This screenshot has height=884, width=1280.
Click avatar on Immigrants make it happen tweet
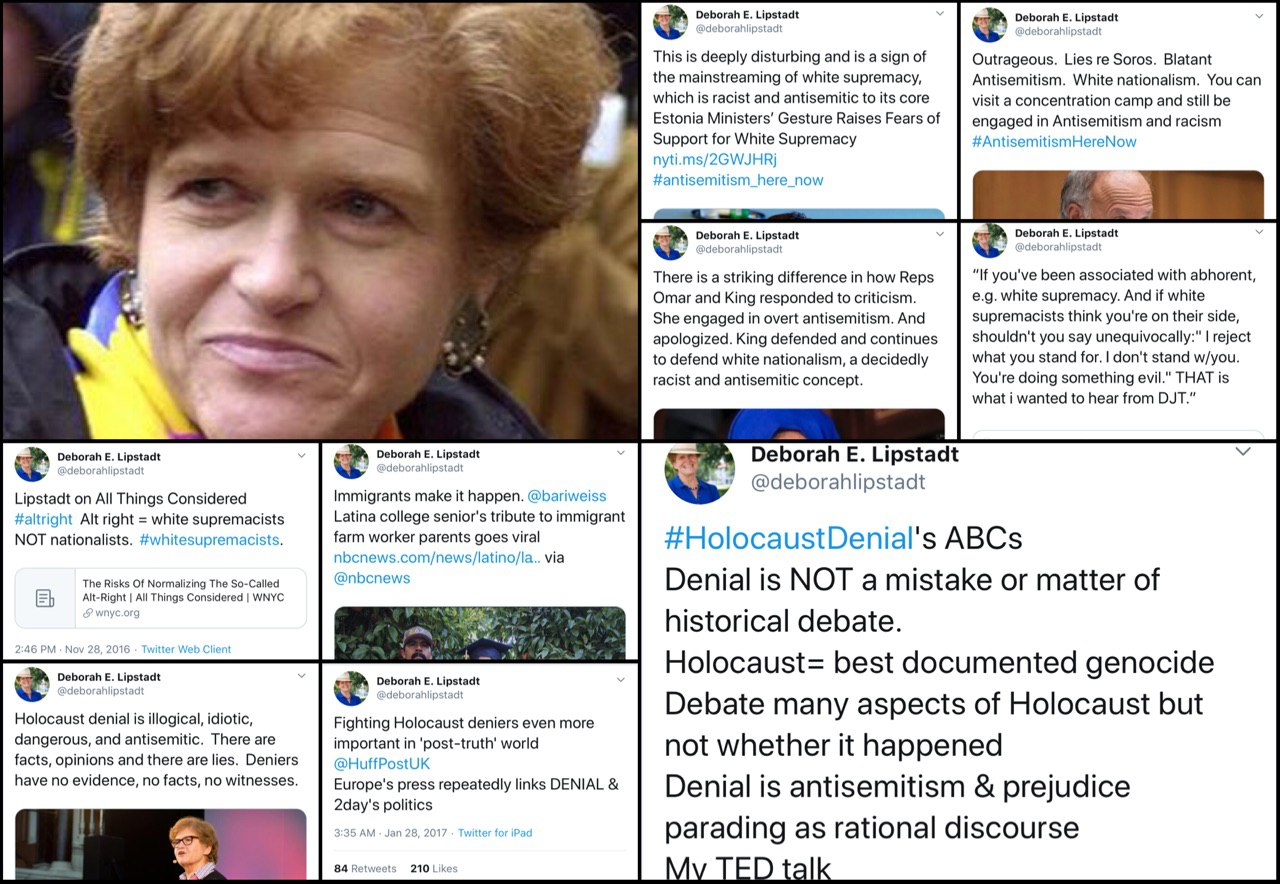coord(351,461)
